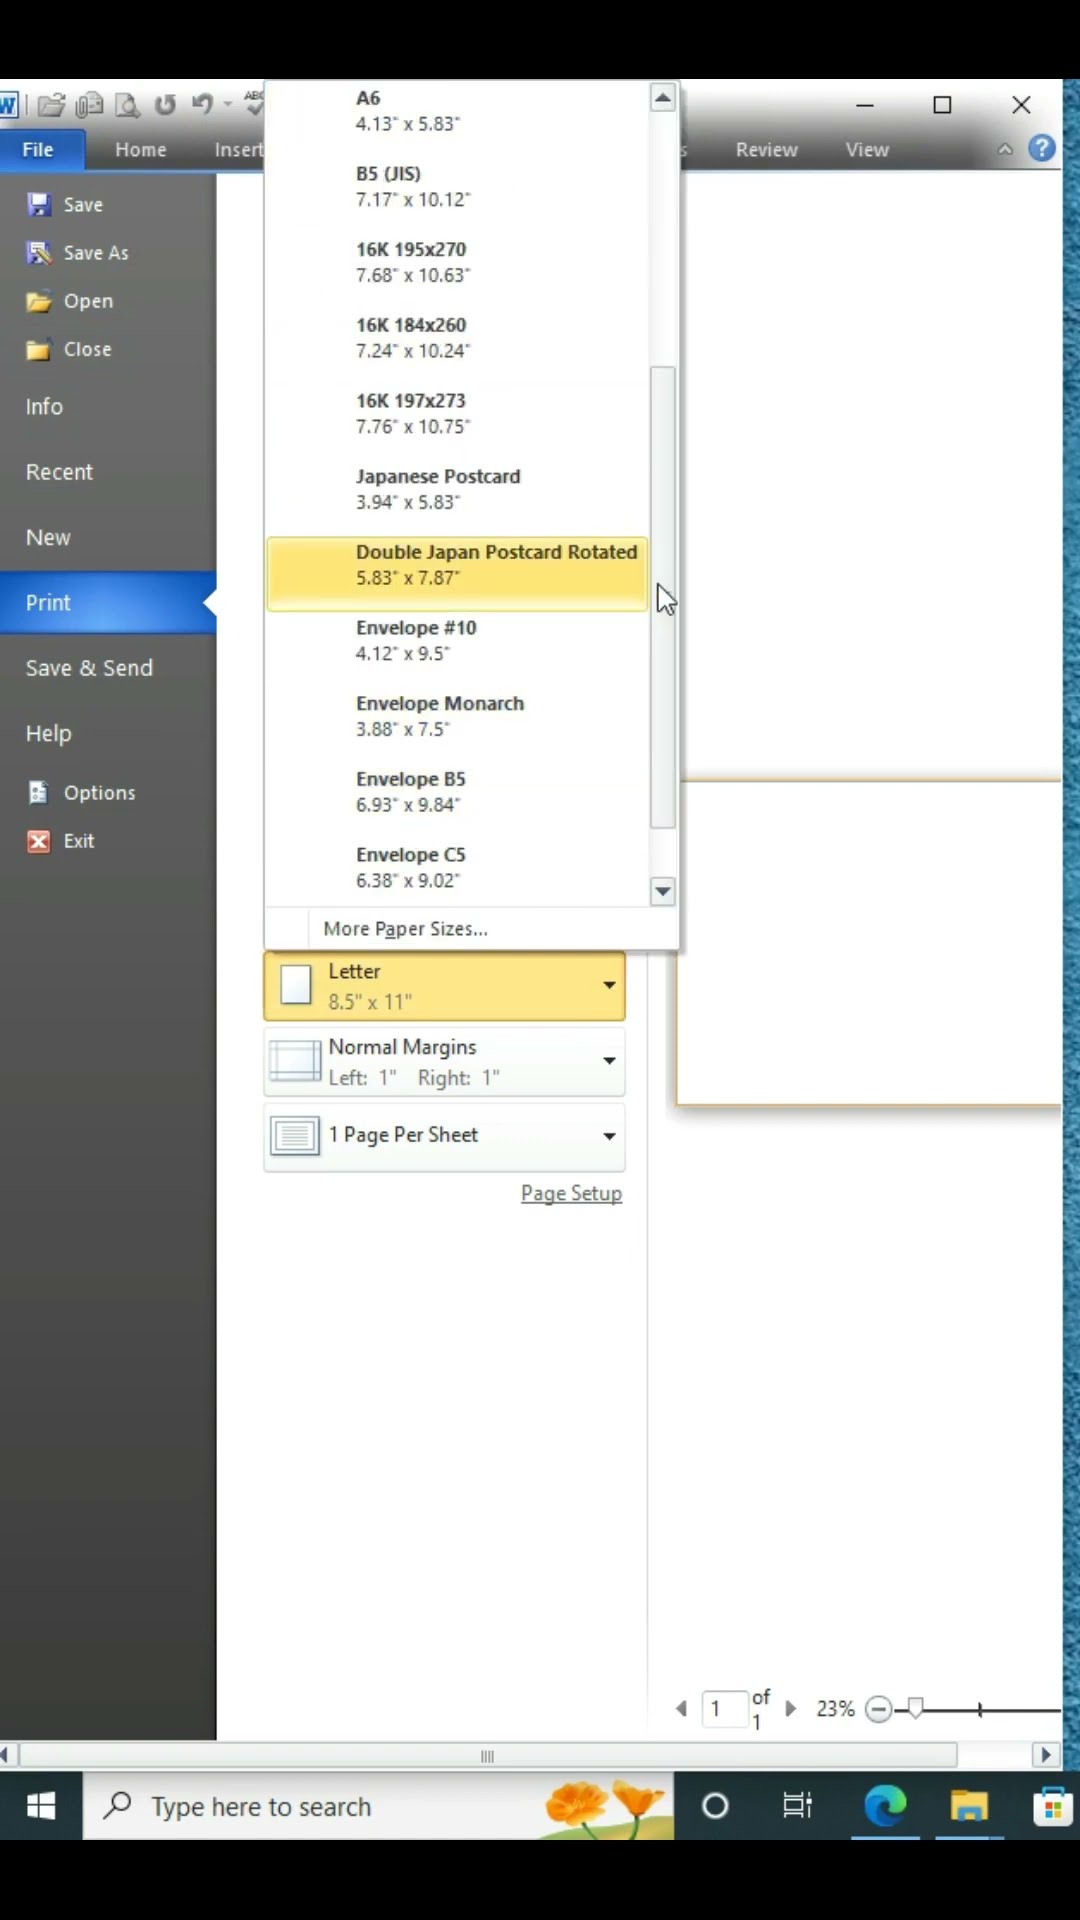Viewport: 1080px width, 1920px height.
Task: Open File Explorer from taskbar
Action: point(968,1806)
